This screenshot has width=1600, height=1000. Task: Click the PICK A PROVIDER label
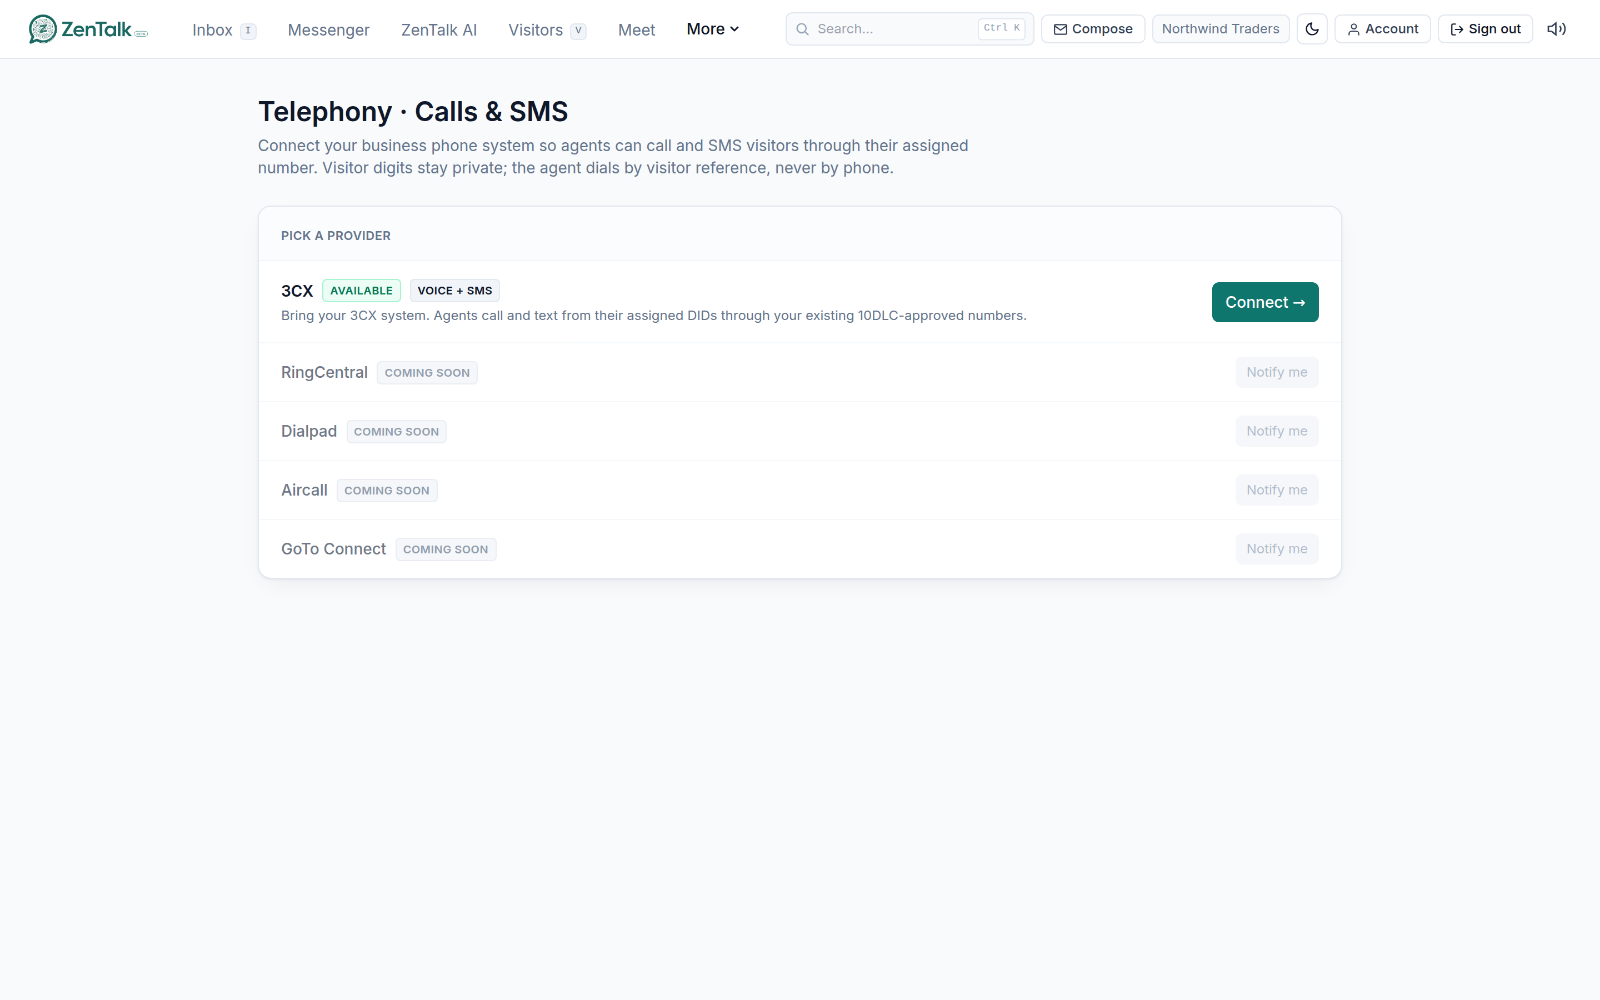[336, 236]
